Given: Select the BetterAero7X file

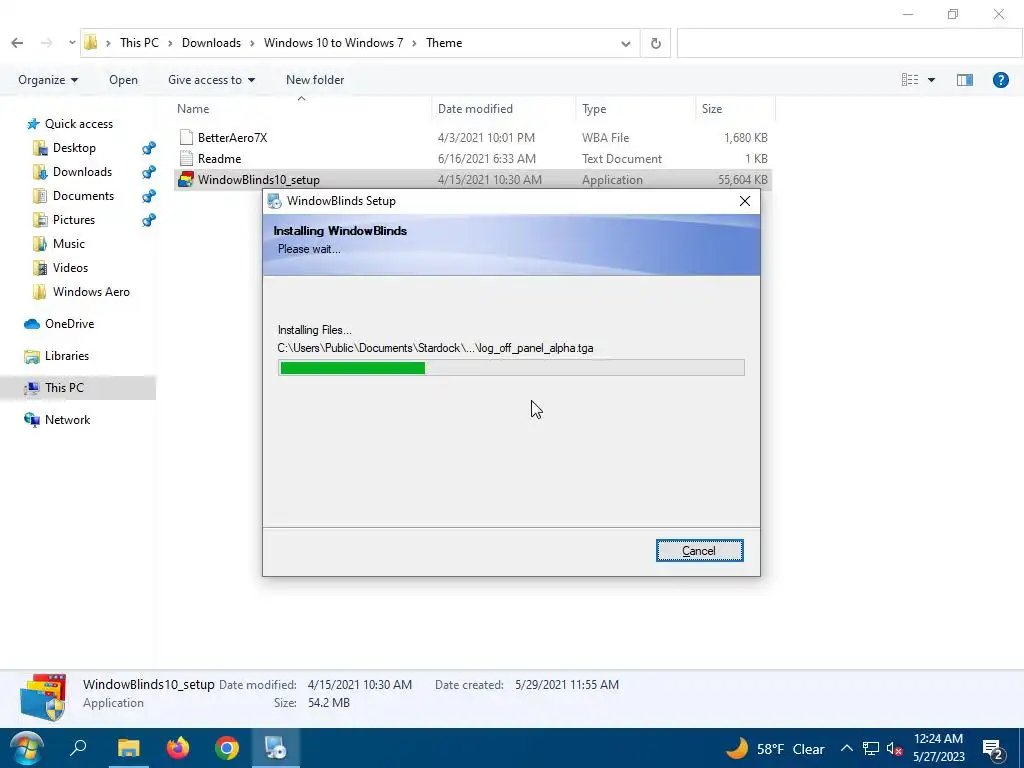Looking at the screenshot, I should tap(473, 138).
